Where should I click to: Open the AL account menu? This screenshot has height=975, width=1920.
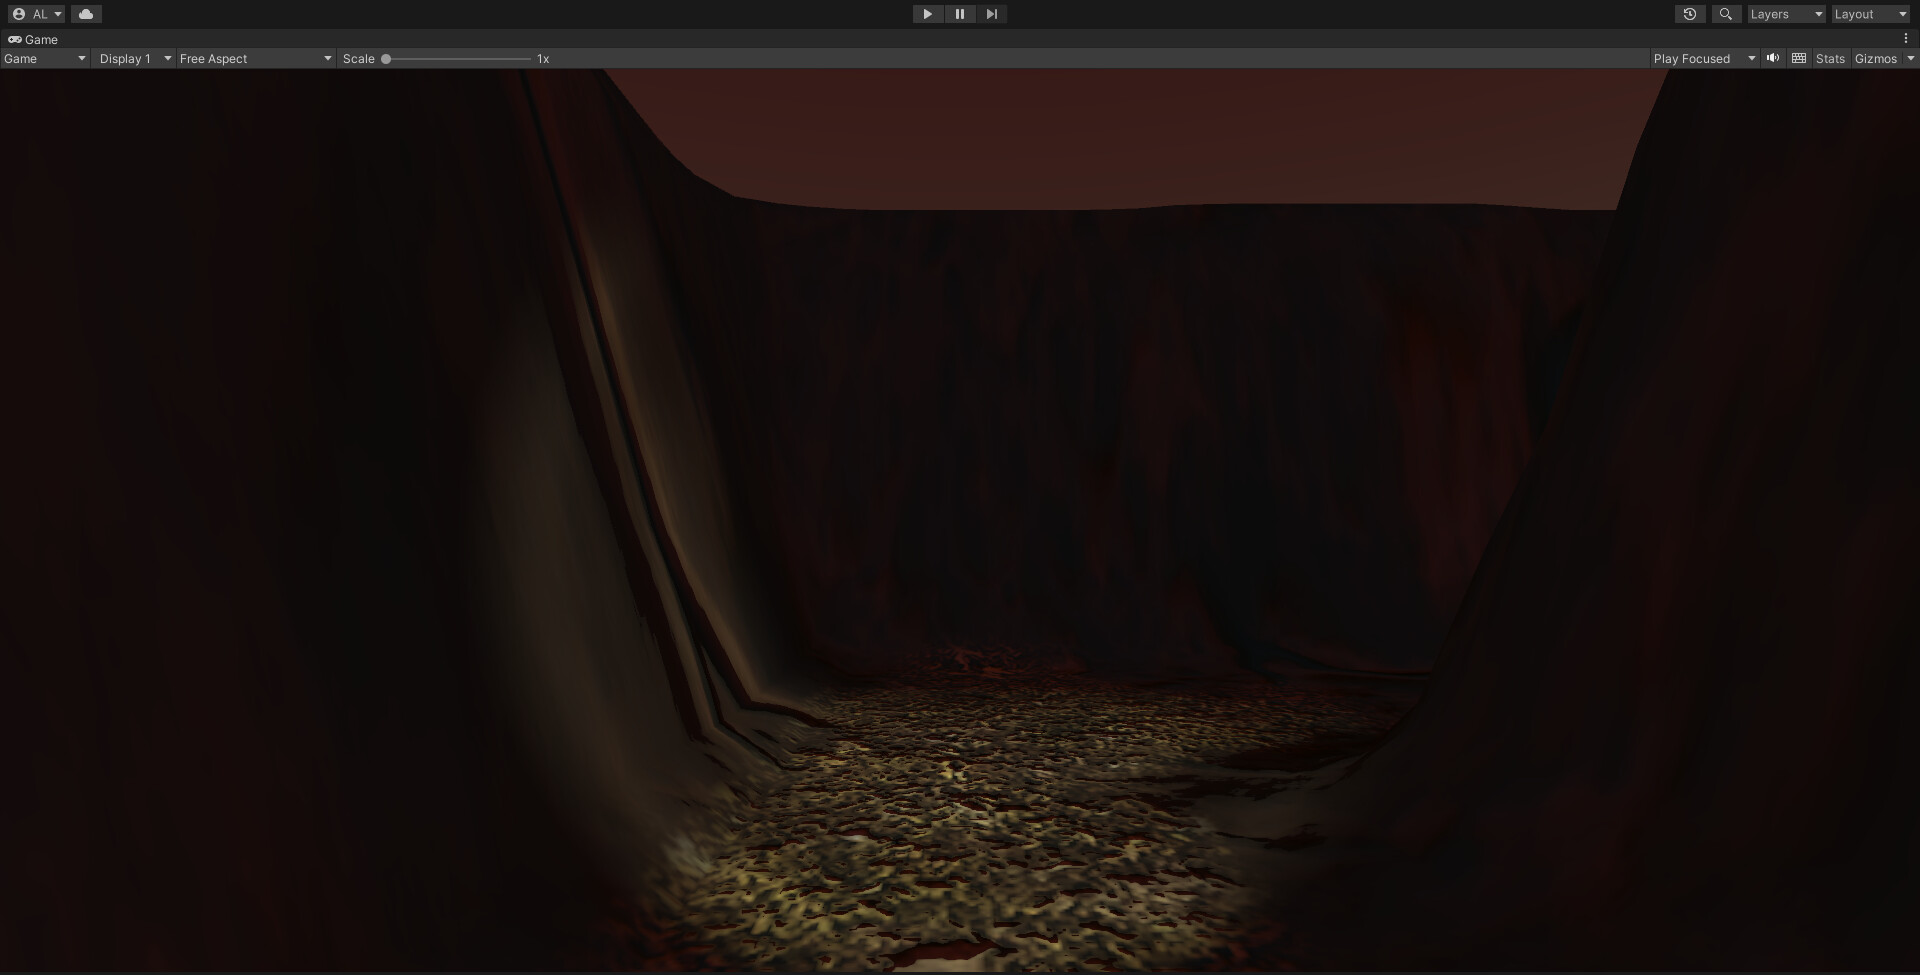pos(37,14)
